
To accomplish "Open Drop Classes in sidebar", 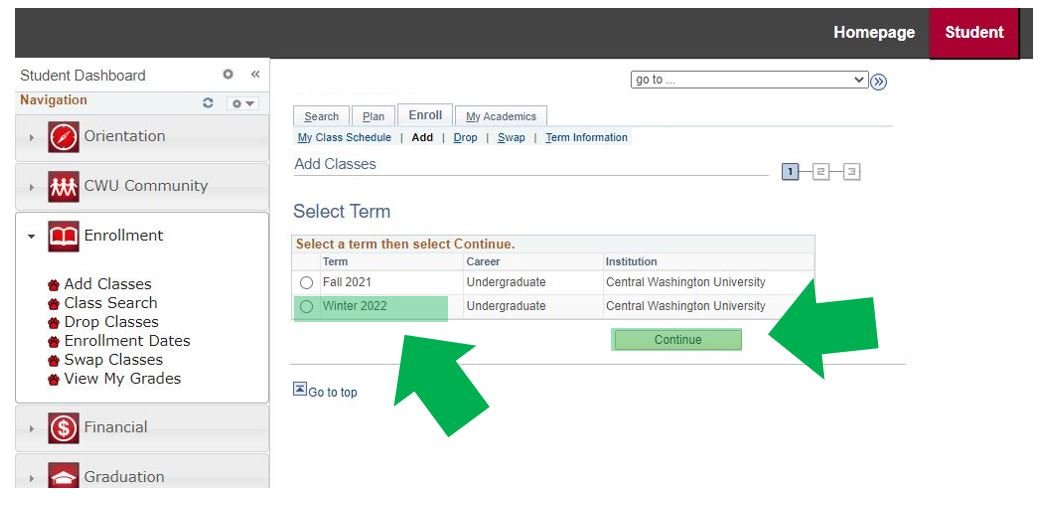I will (x=111, y=322).
